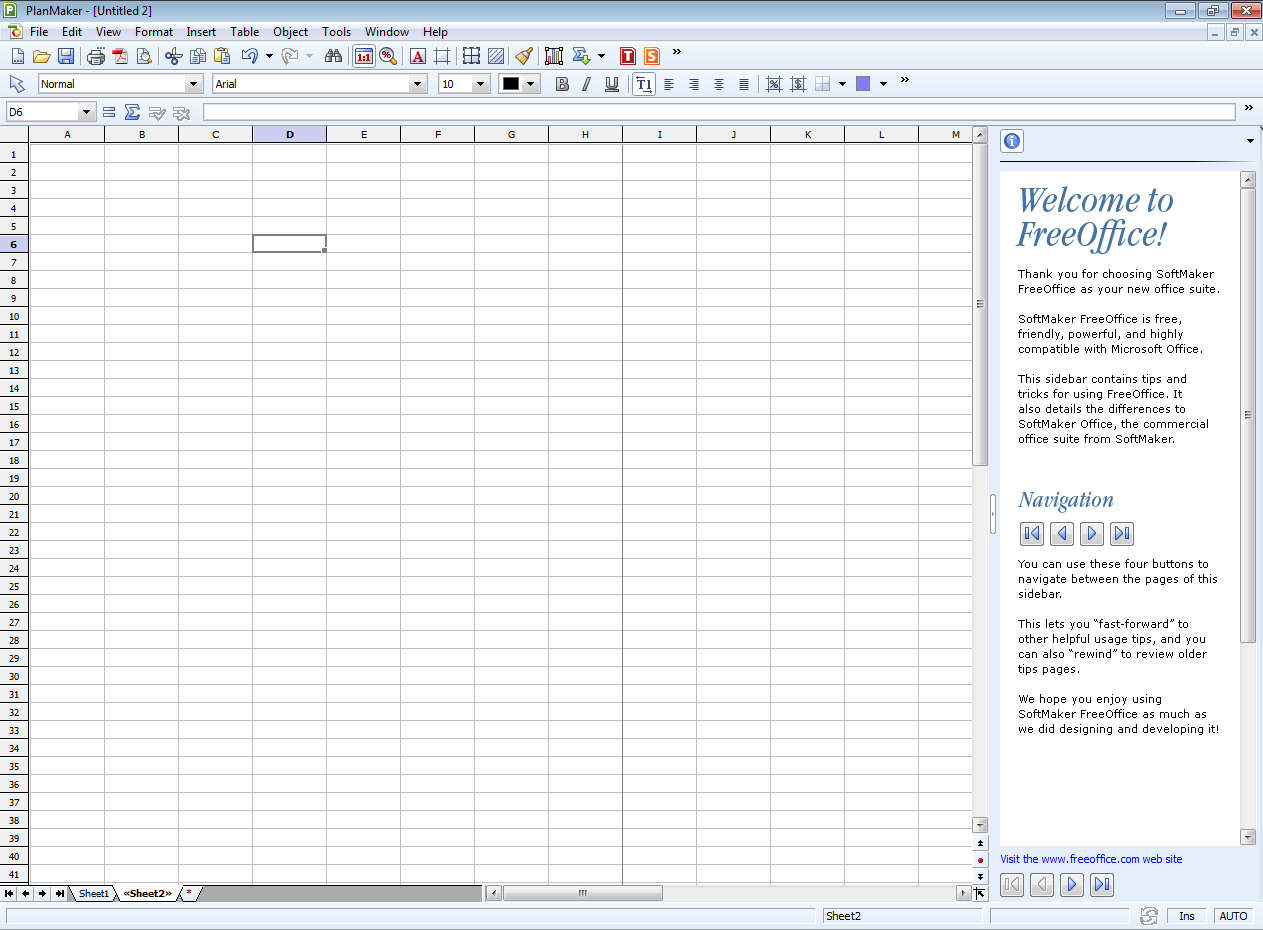Image resolution: width=1263 pixels, height=930 pixels.
Task: Switch to the Sheet1 tab
Action: pos(94,893)
